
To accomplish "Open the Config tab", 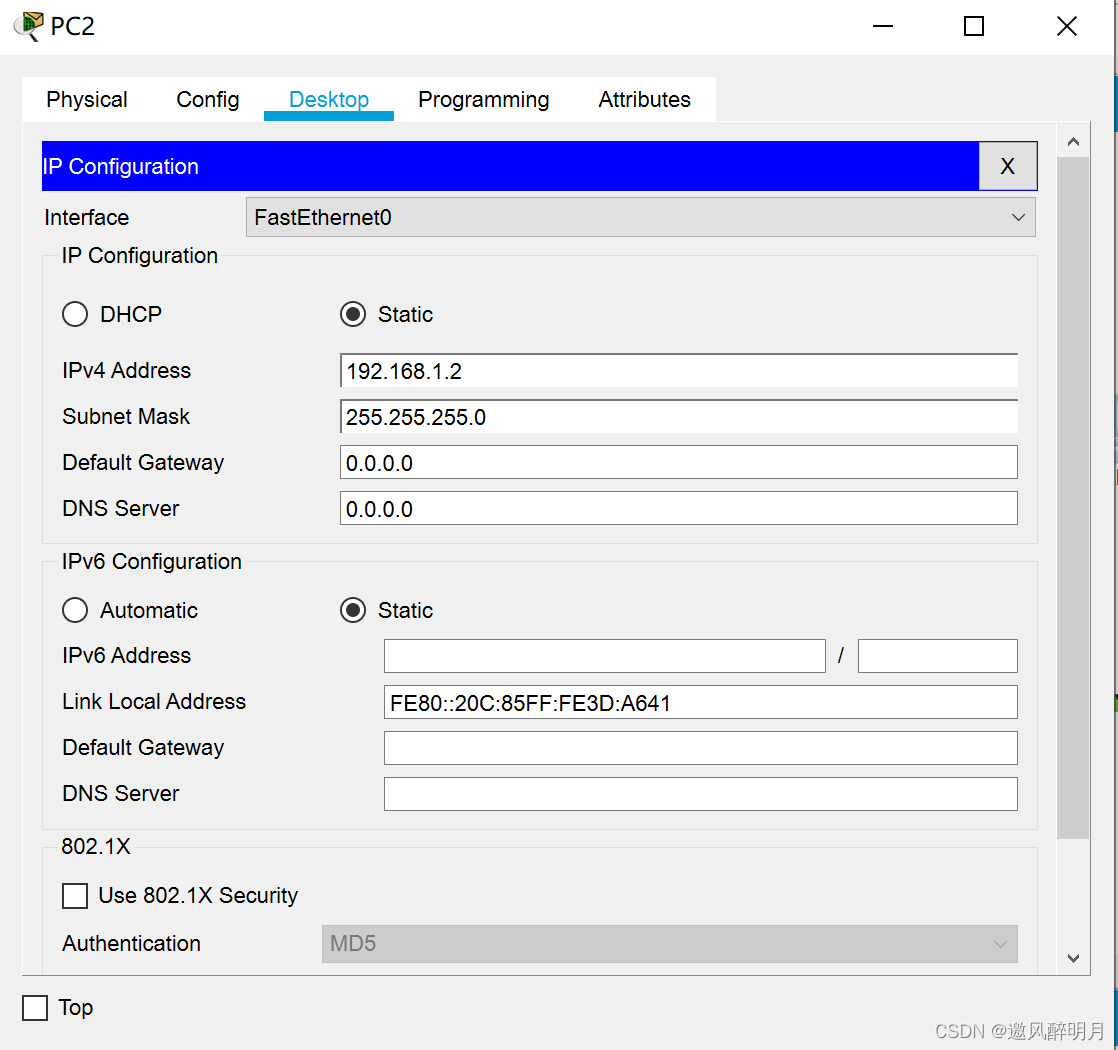I will tap(207, 99).
